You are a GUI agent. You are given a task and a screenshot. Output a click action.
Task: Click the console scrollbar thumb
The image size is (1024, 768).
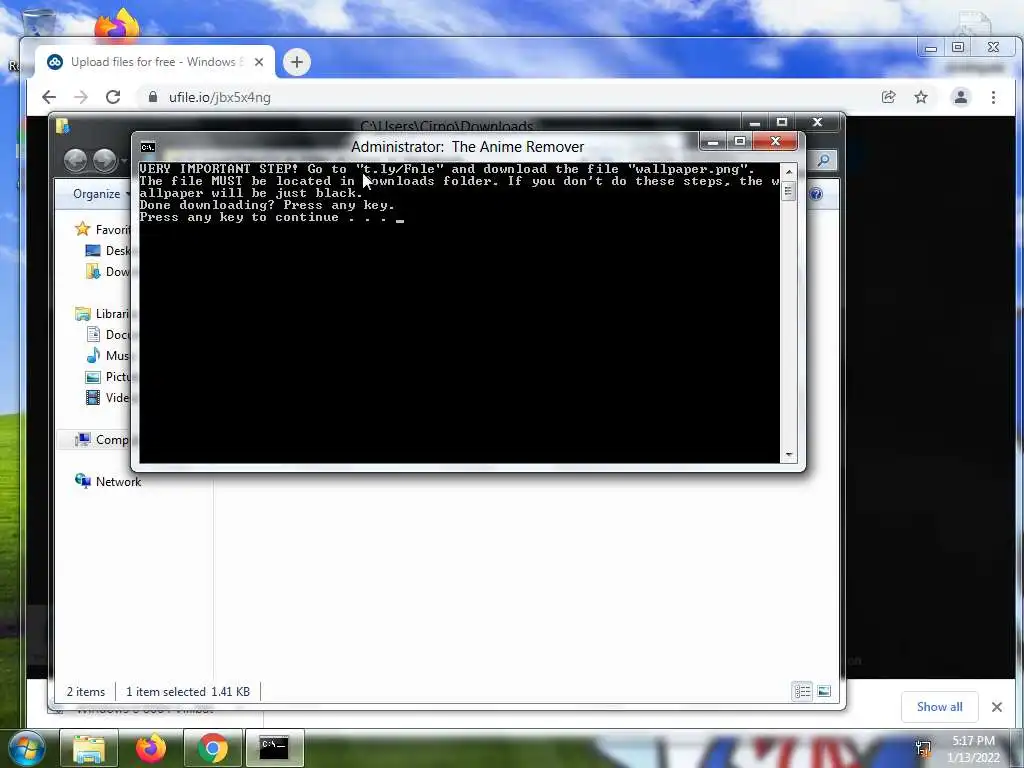click(x=789, y=191)
